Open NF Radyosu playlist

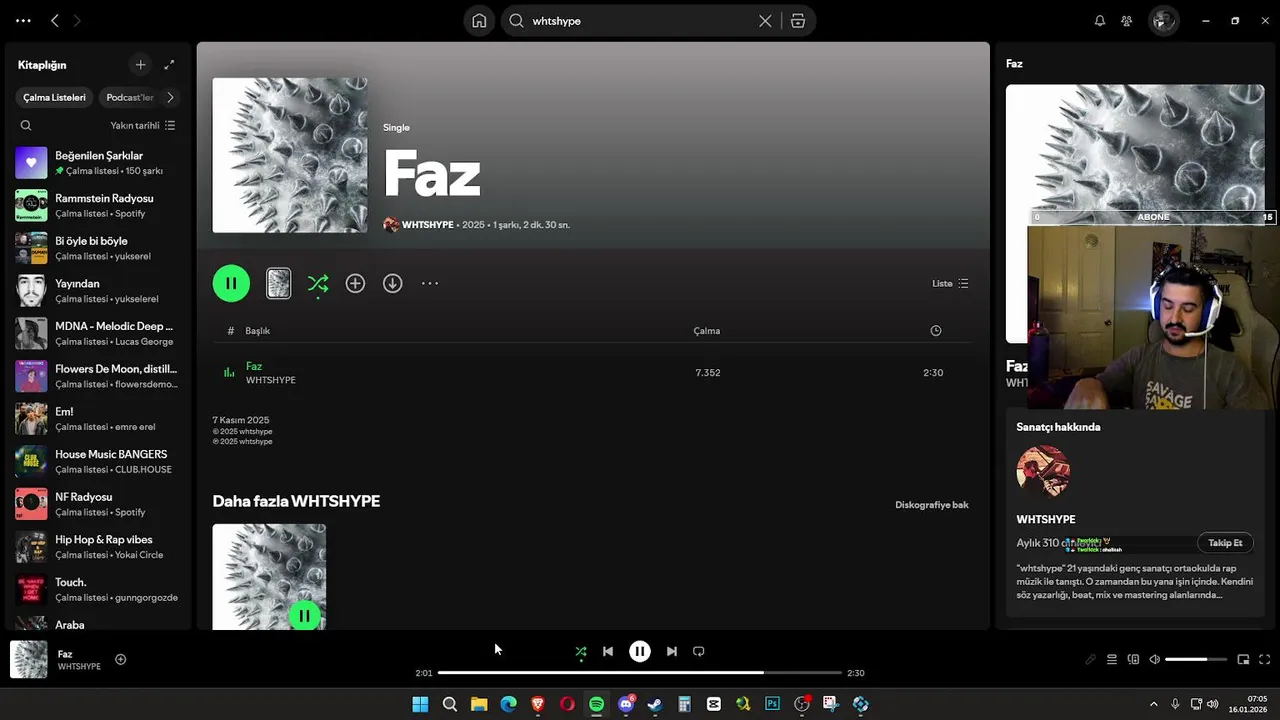point(98,504)
